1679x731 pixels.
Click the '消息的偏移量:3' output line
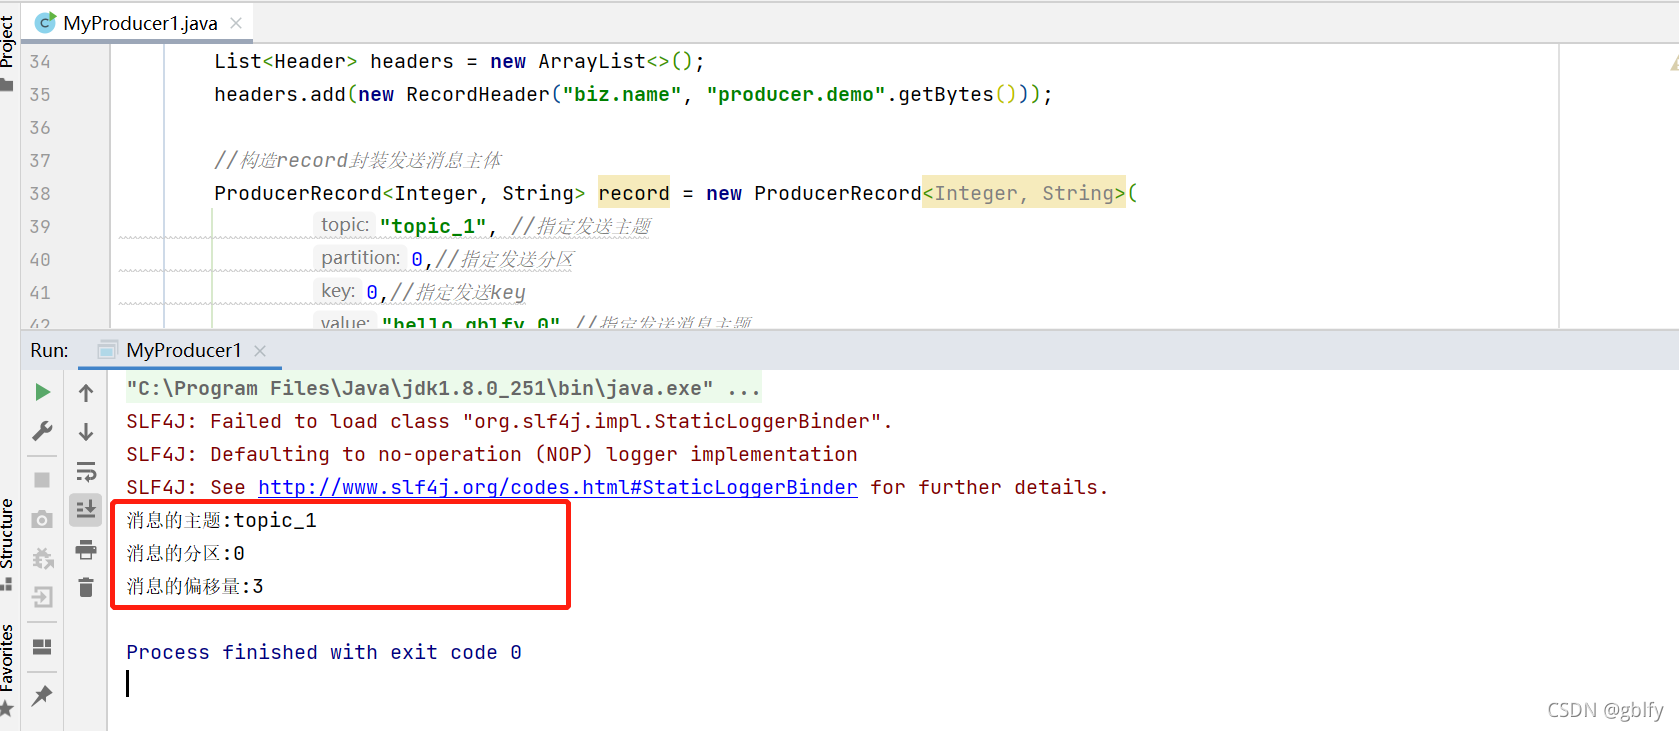pyautogui.click(x=195, y=586)
